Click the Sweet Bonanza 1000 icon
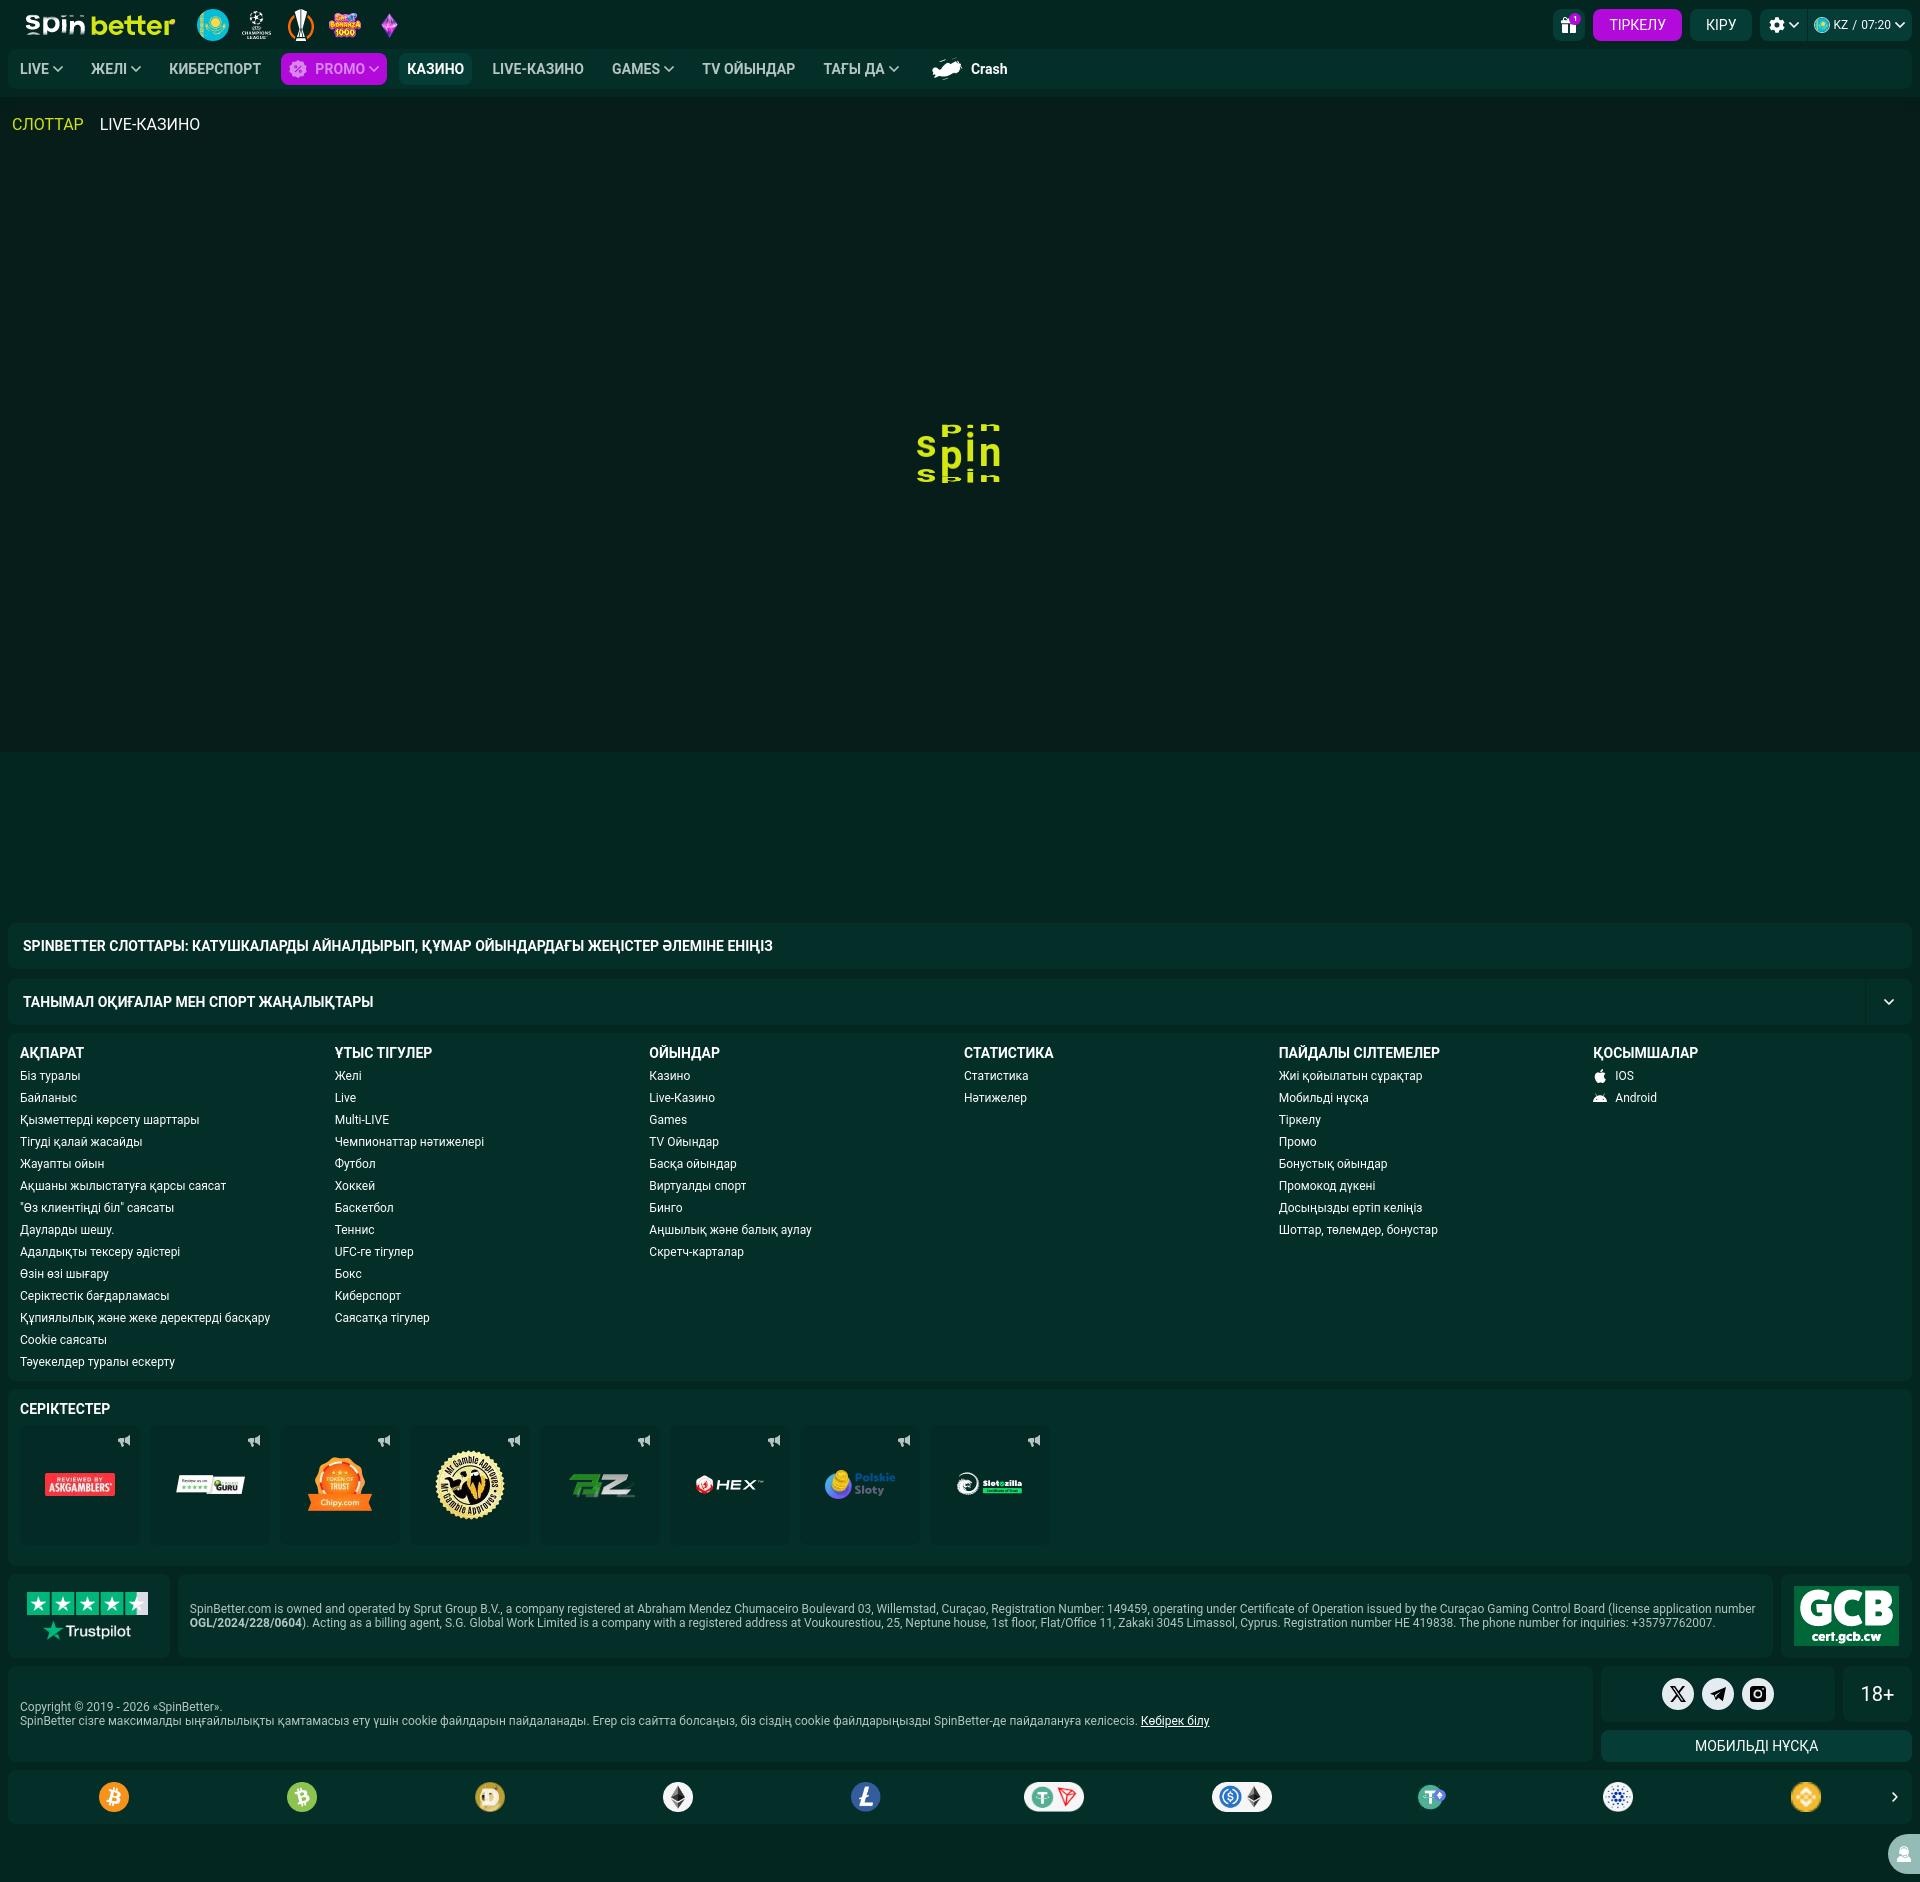 pos(345,25)
